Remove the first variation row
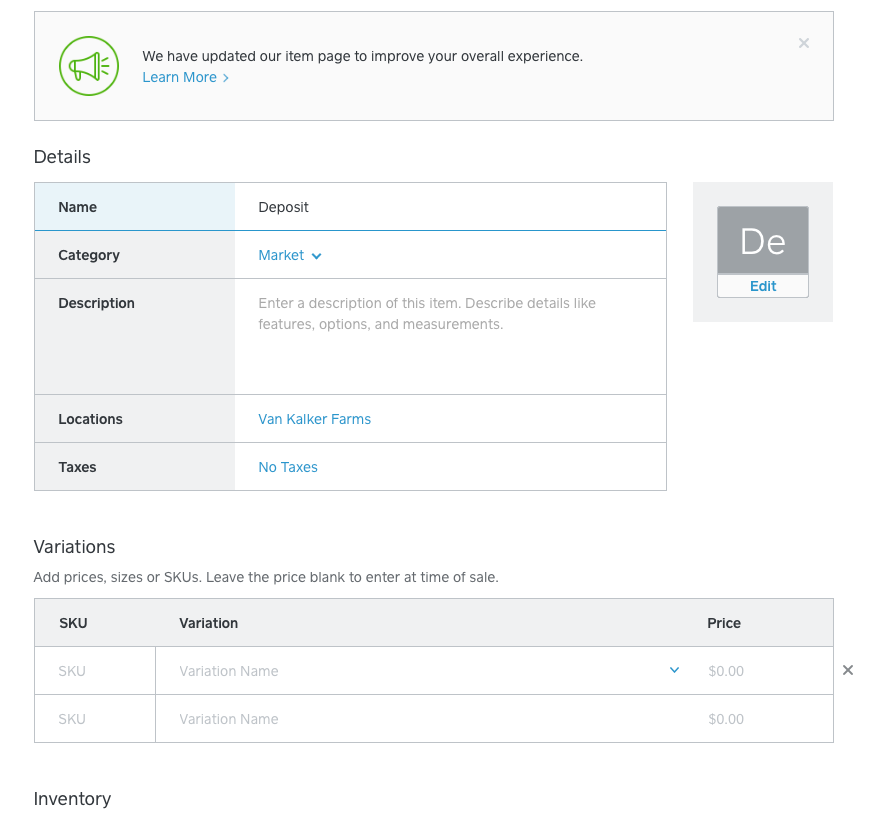 [x=848, y=670]
